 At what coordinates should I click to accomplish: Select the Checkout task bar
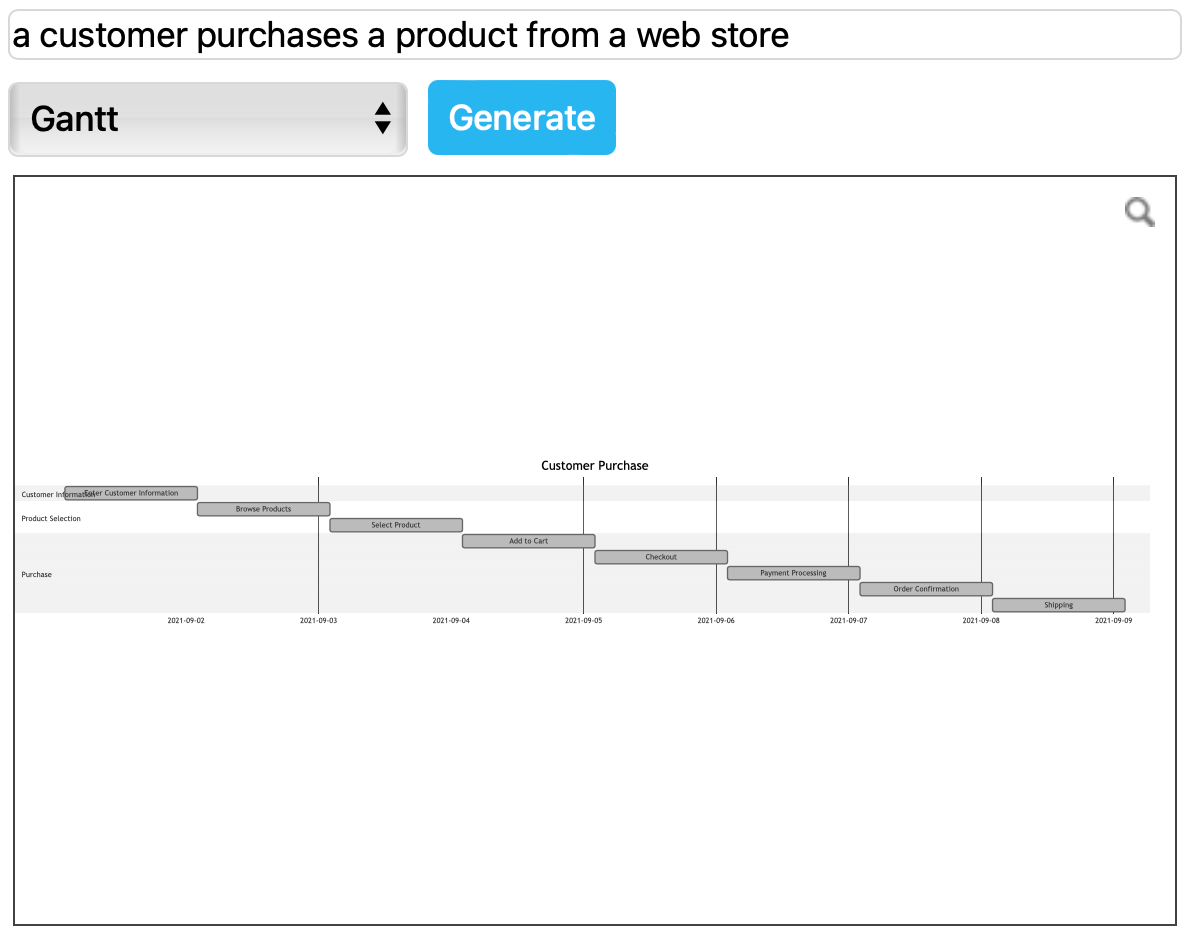click(661, 557)
